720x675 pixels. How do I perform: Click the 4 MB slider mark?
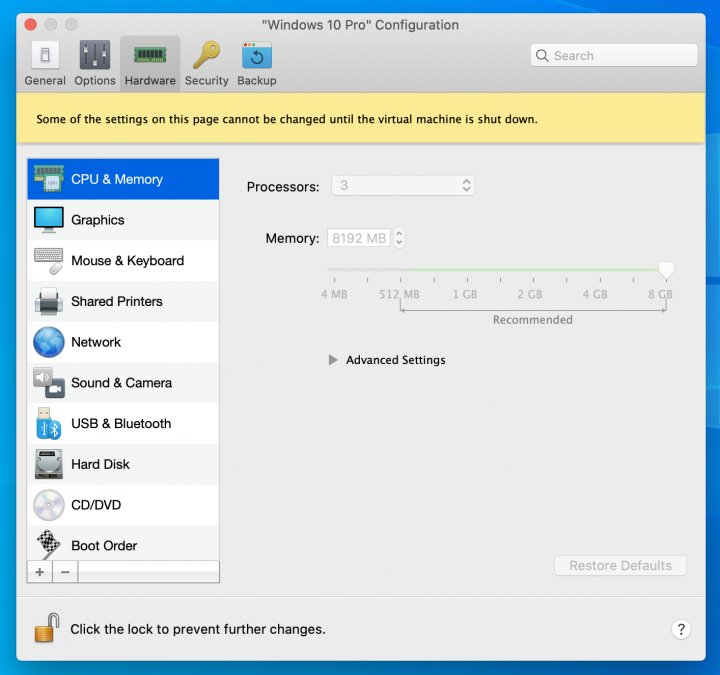pos(334,294)
